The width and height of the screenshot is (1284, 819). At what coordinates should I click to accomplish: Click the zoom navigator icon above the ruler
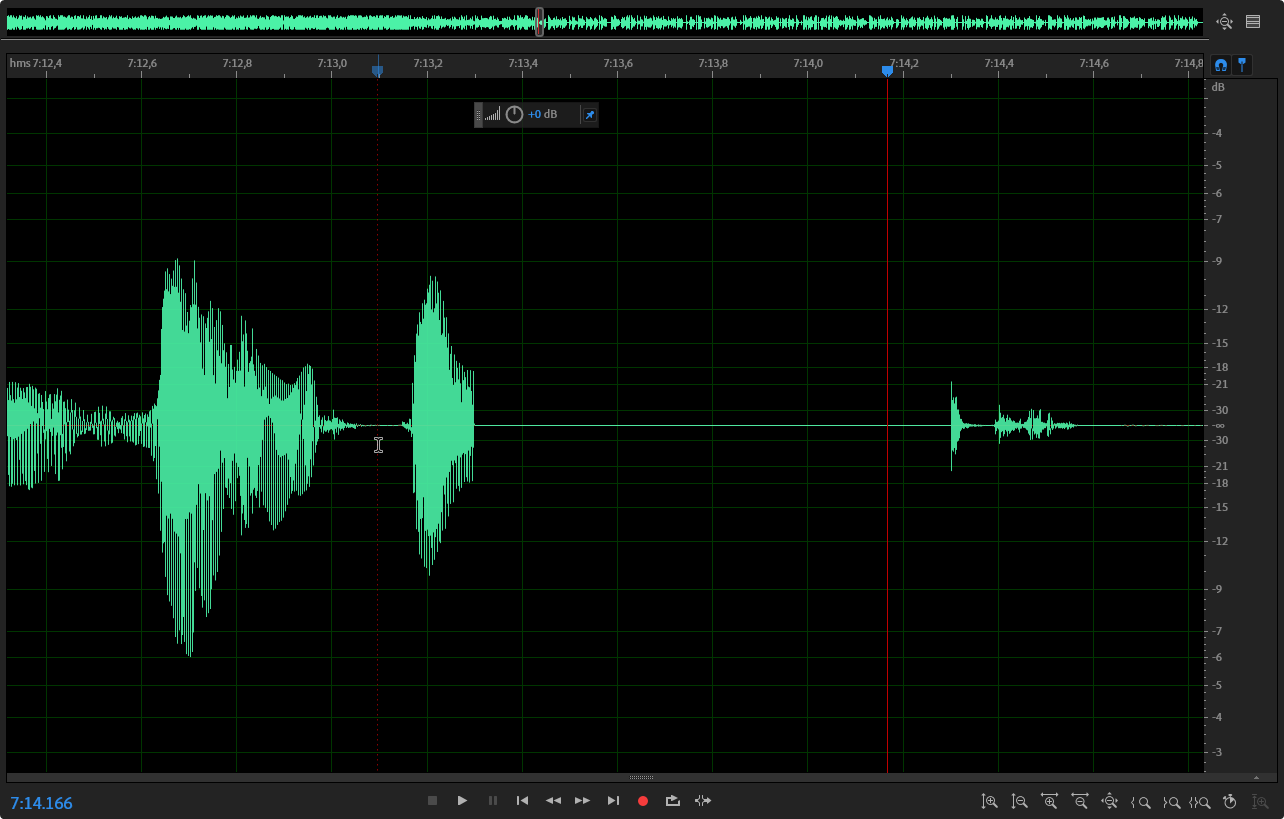click(x=1224, y=21)
